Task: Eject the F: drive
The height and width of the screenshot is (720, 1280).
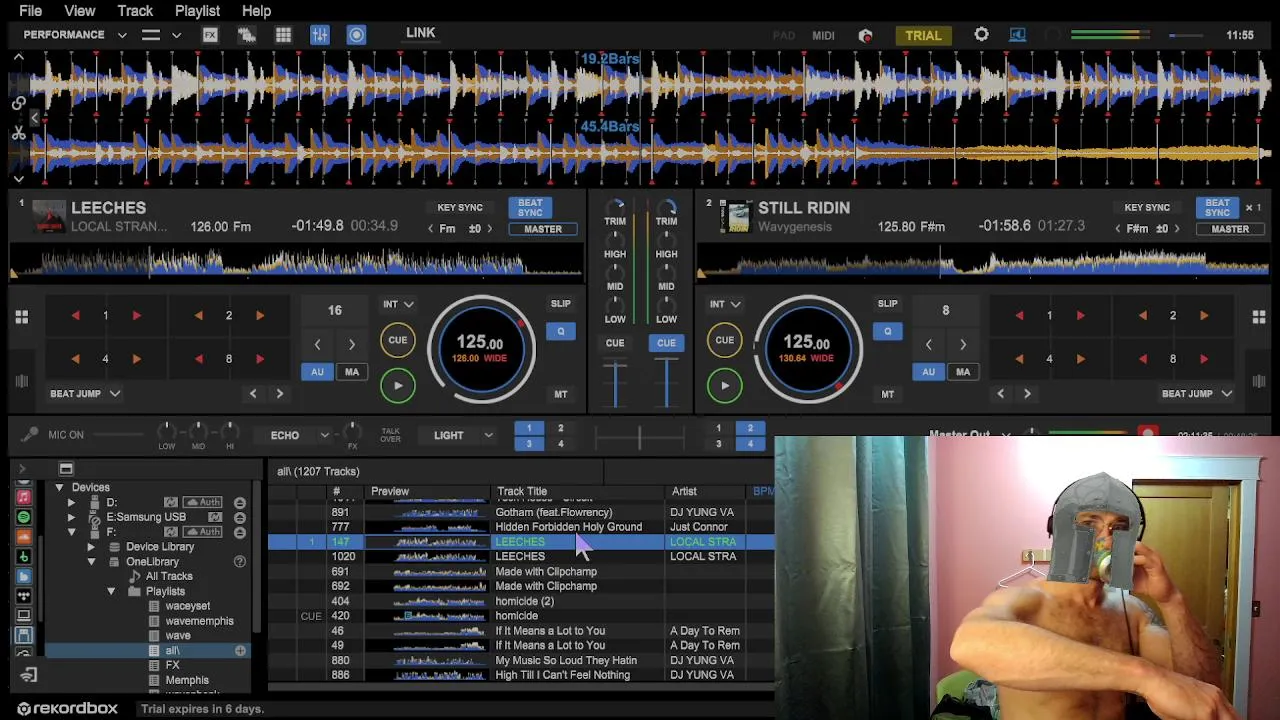Action: [240, 532]
